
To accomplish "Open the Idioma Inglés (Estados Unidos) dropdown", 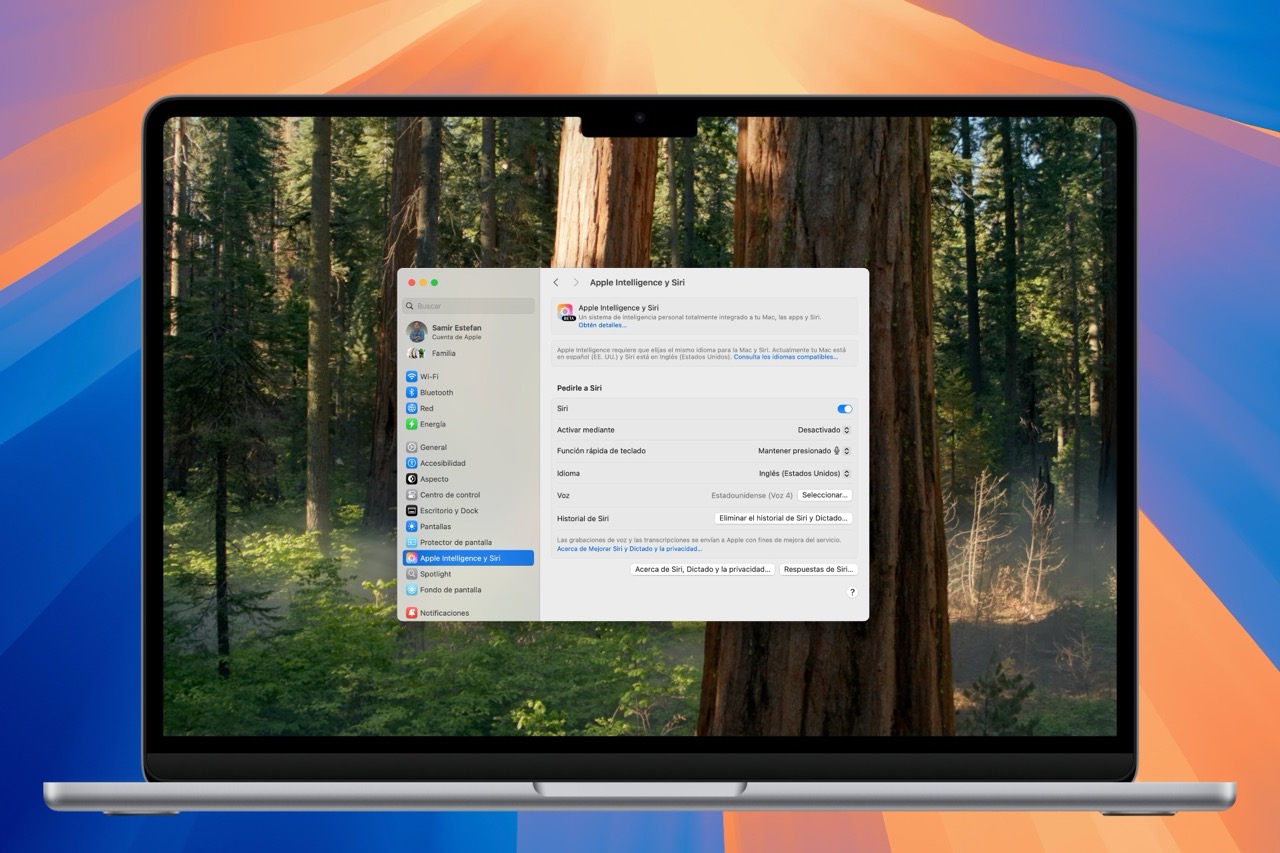I will (x=805, y=473).
